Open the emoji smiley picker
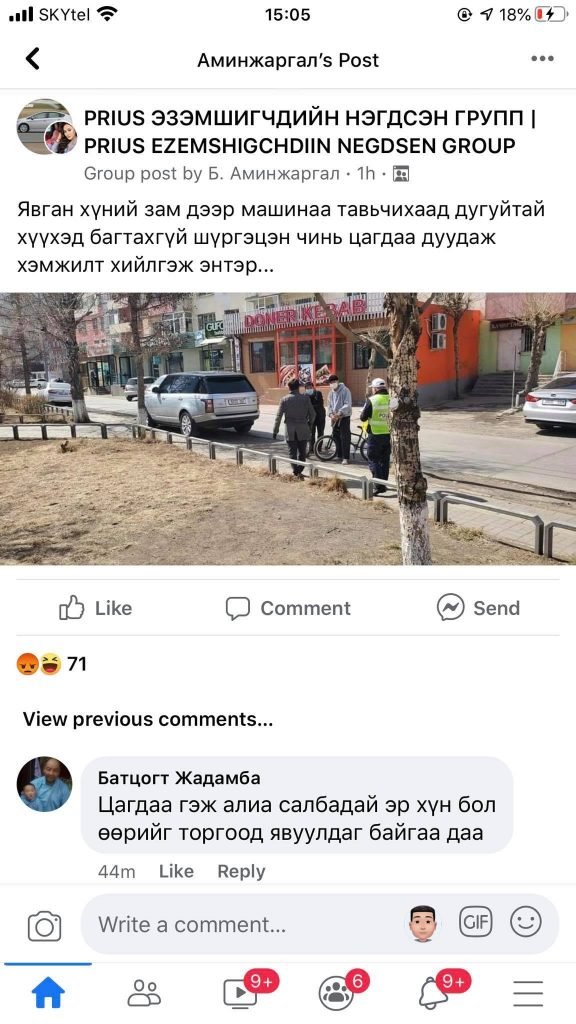Screen dimensions: 576x1024 pyautogui.click(x=526, y=922)
